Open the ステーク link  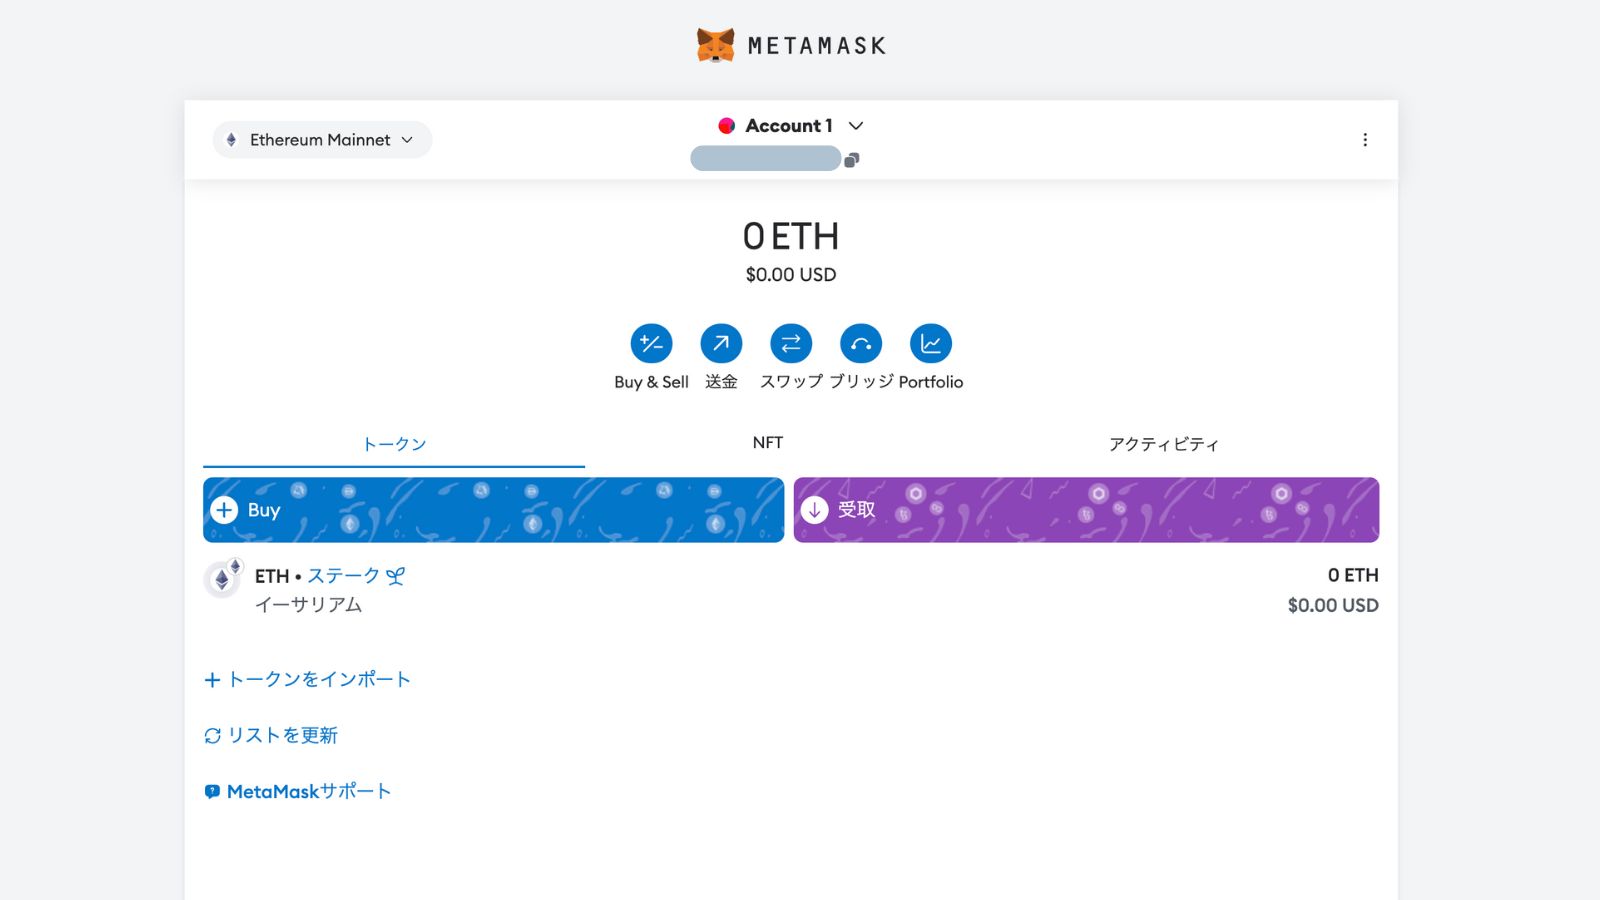click(343, 576)
